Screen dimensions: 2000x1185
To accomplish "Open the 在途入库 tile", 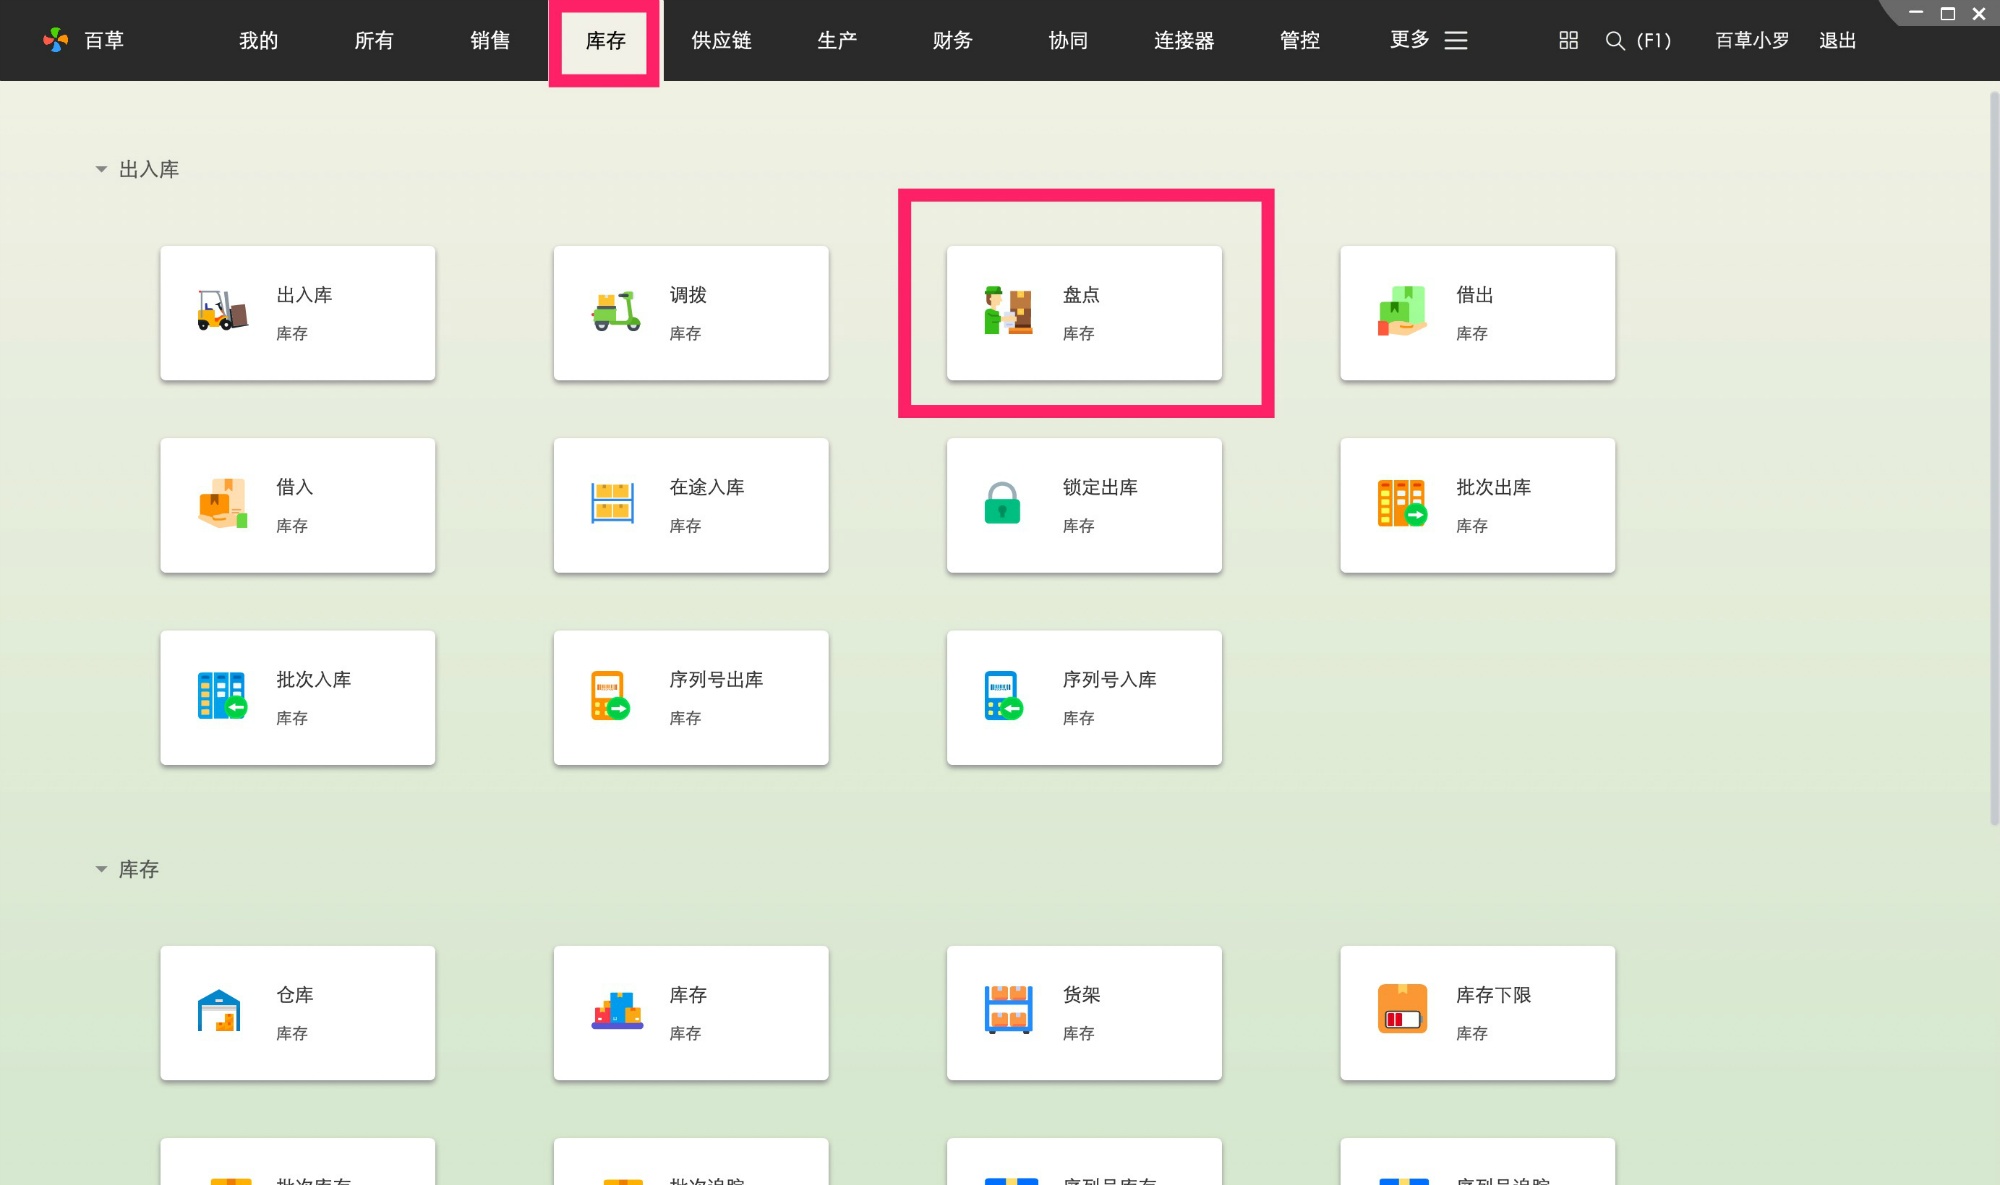I will pyautogui.click(x=690, y=505).
